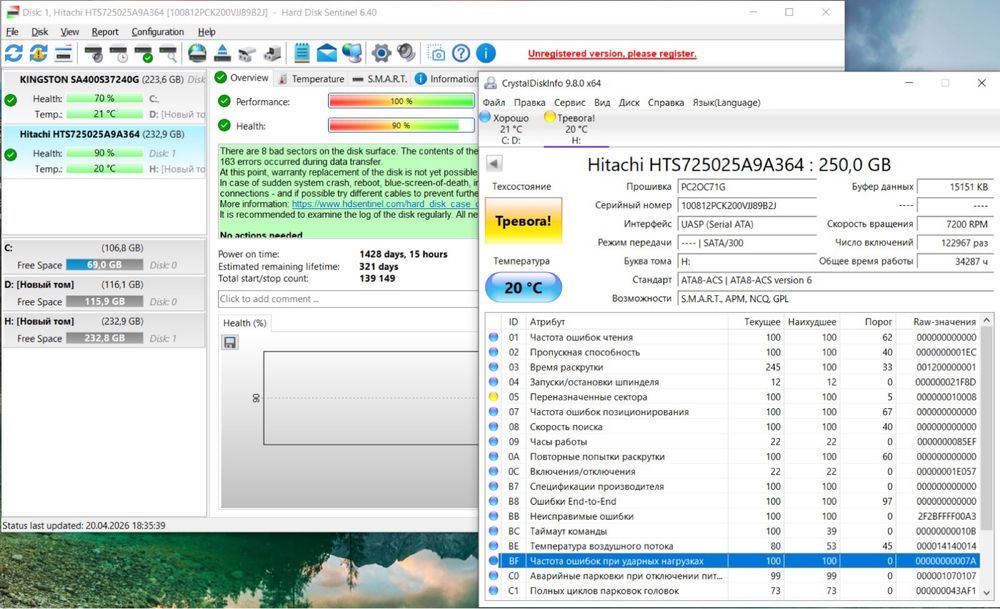Image resolution: width=1000 pixels, height=609 pixels.
Task: Select the Часы работы attribute row
Action: pyautogui.click(x=732, y=441)
